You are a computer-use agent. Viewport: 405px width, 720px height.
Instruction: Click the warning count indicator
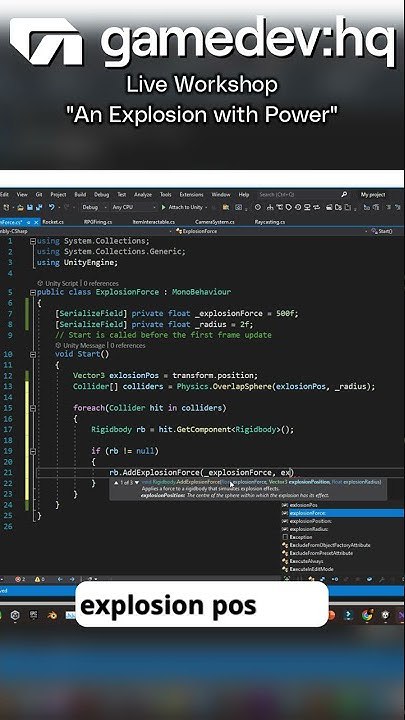pos(39,579)
